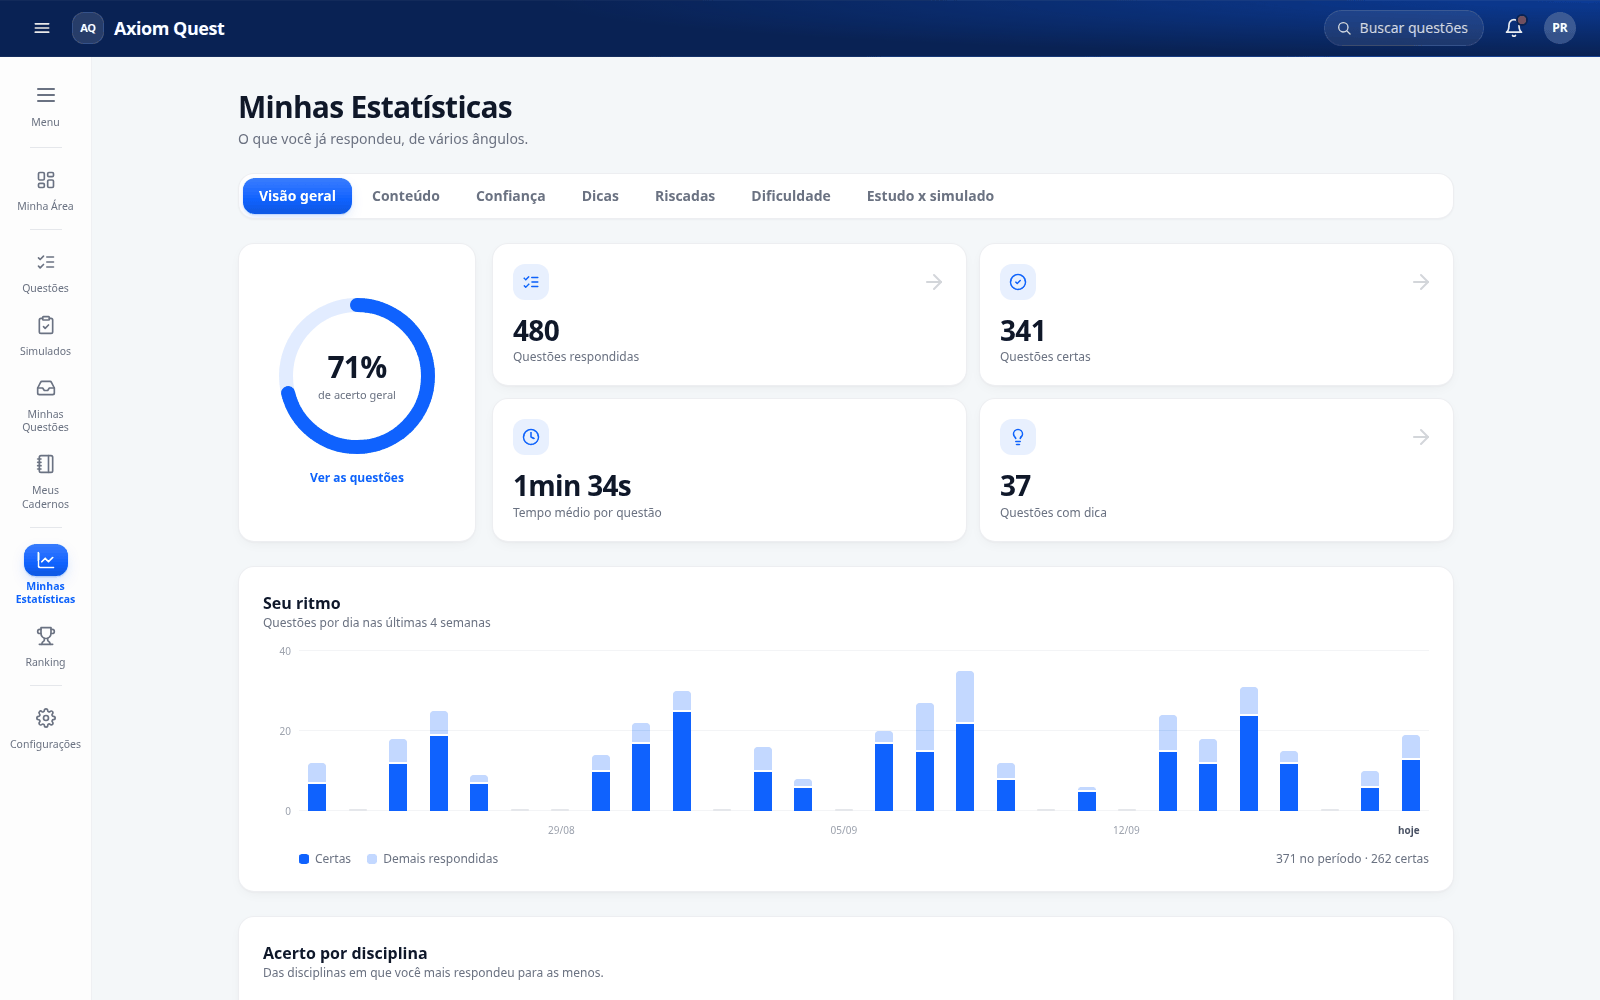The width and height of the screenshot is (1600, 1000).
Task: Open Questões in sidebar
Action: (46, 273)
